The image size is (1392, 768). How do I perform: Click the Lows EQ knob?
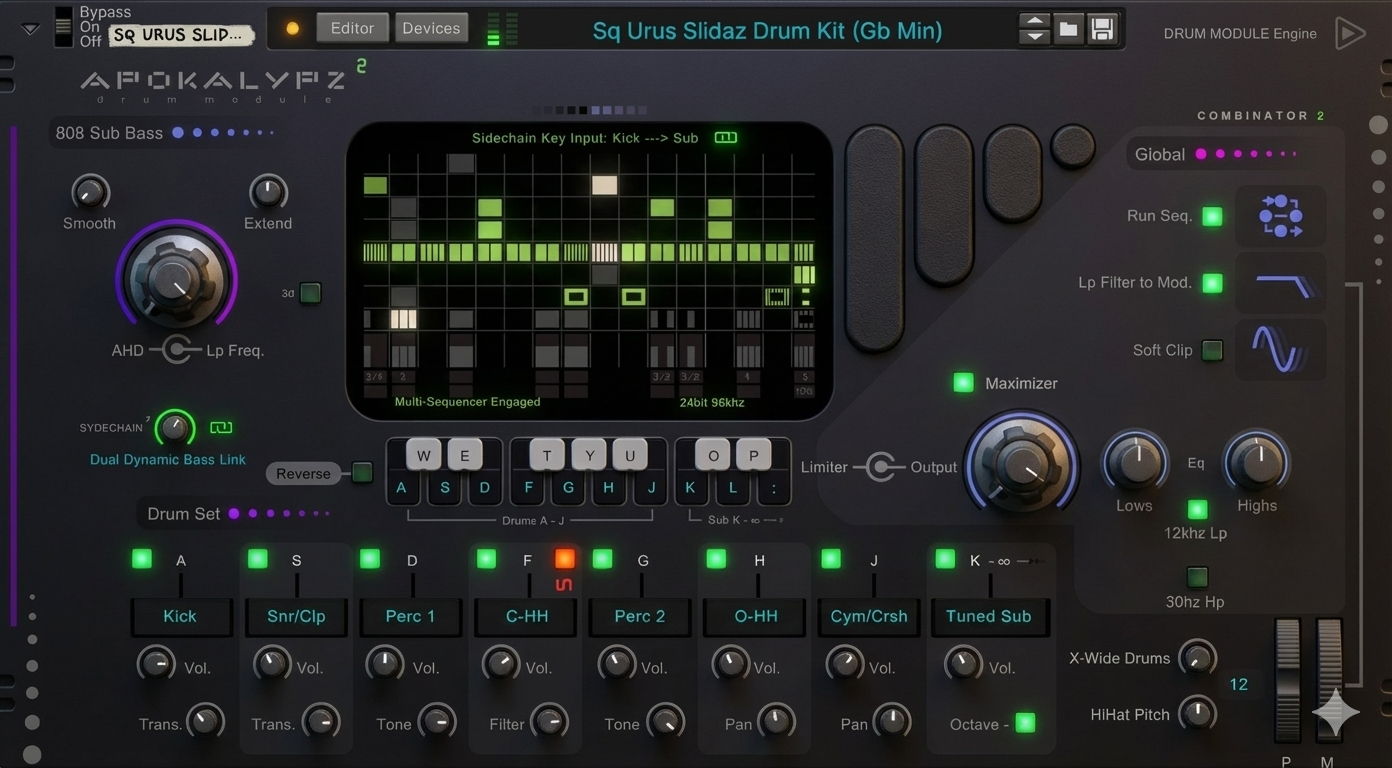pyautogui.click(x=1135, y=461)
